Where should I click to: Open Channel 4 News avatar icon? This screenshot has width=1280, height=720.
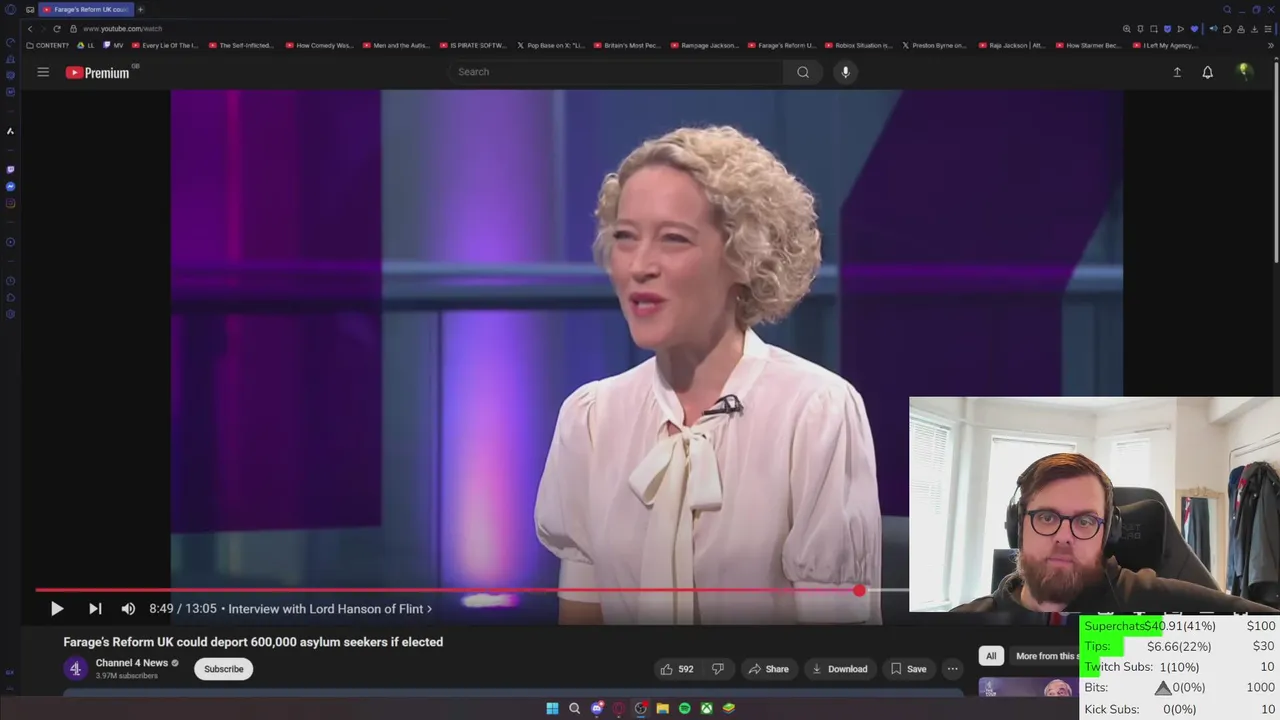(75, 669)
